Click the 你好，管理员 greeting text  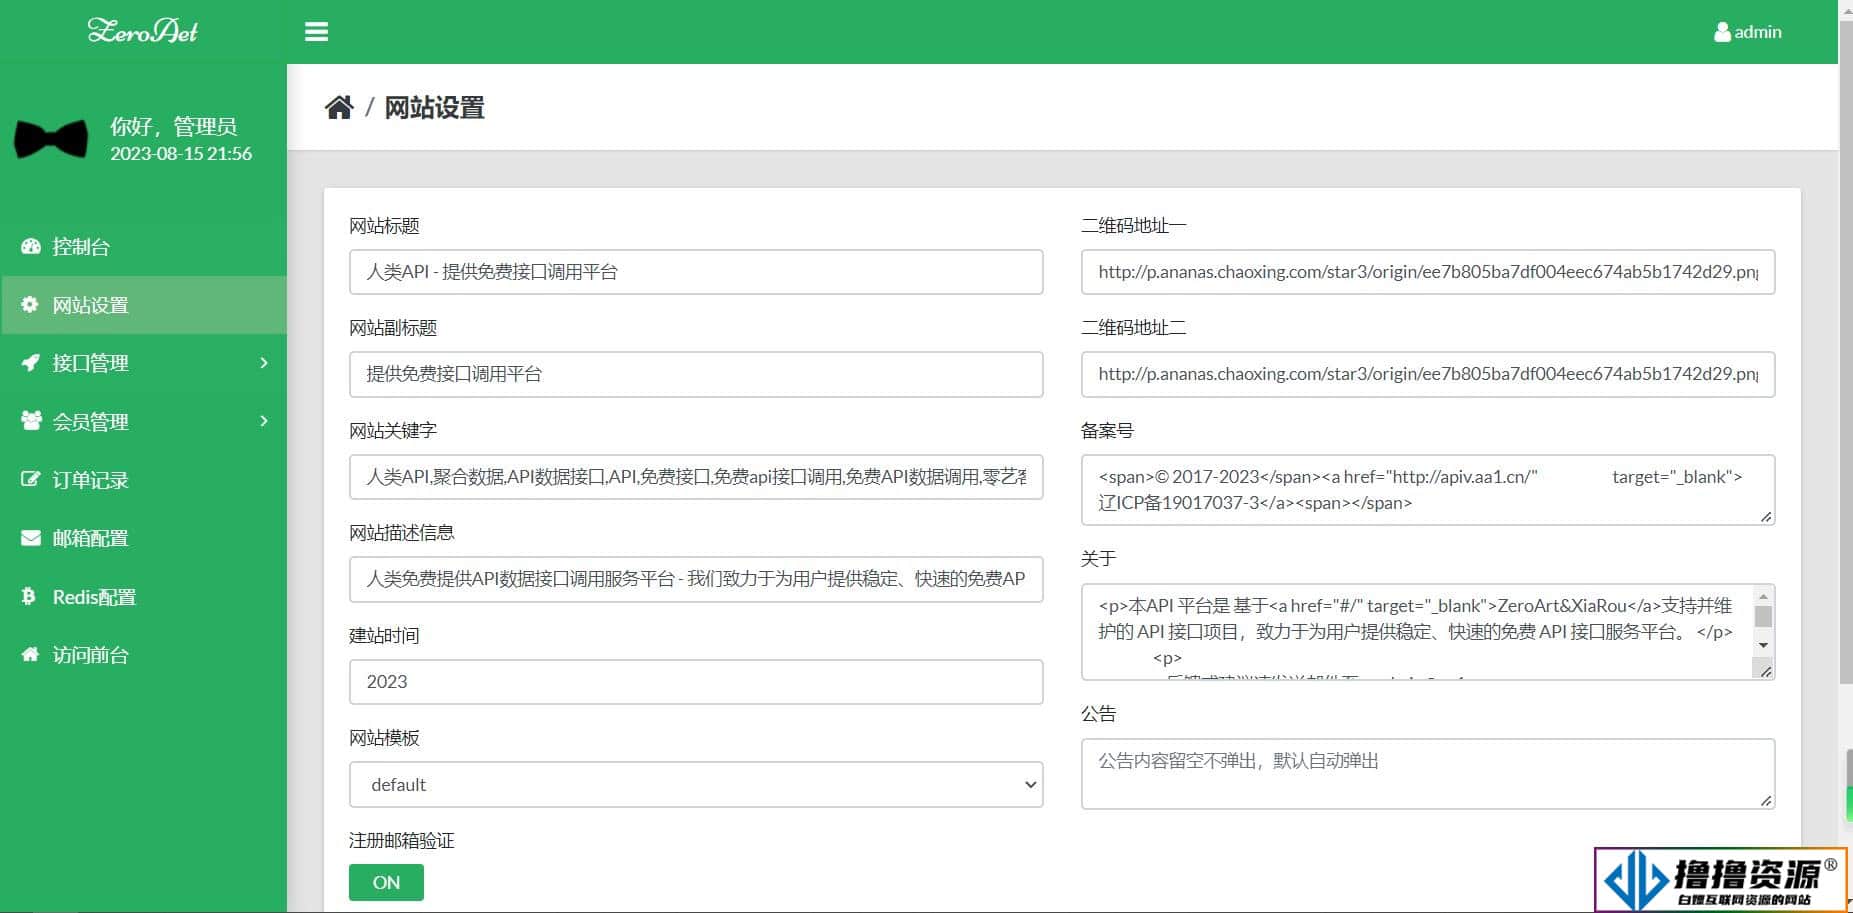[x=173, y=126]
